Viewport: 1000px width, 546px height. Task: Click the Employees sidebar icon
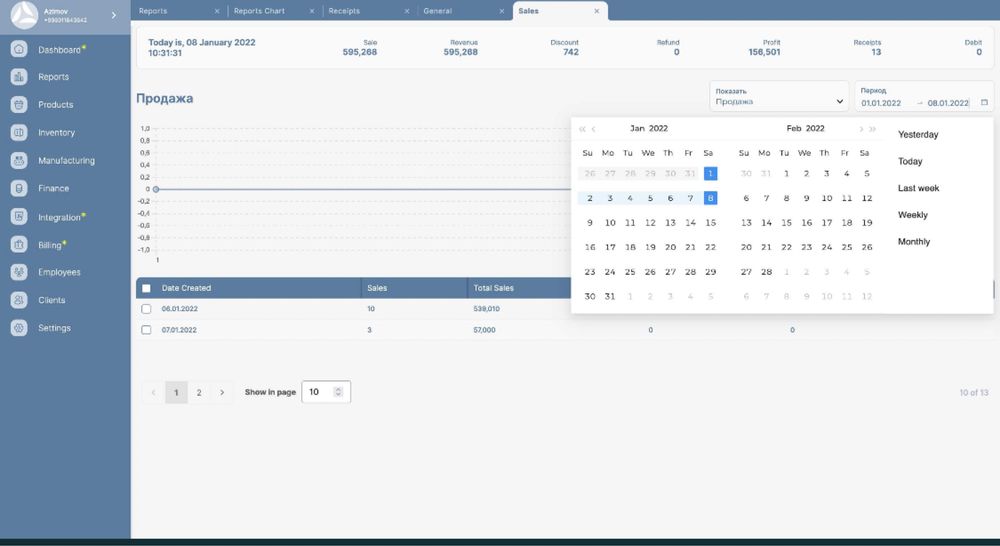[x=19, y=272]
